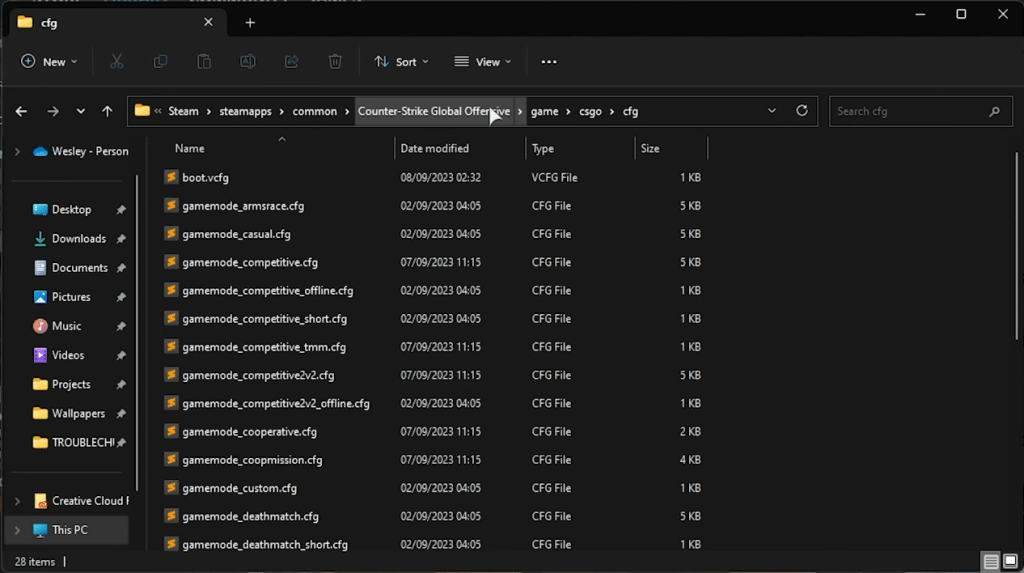Screen dimensions: 1024x573
Task: Open Videos in the sidebar
Action: point(67,355)
